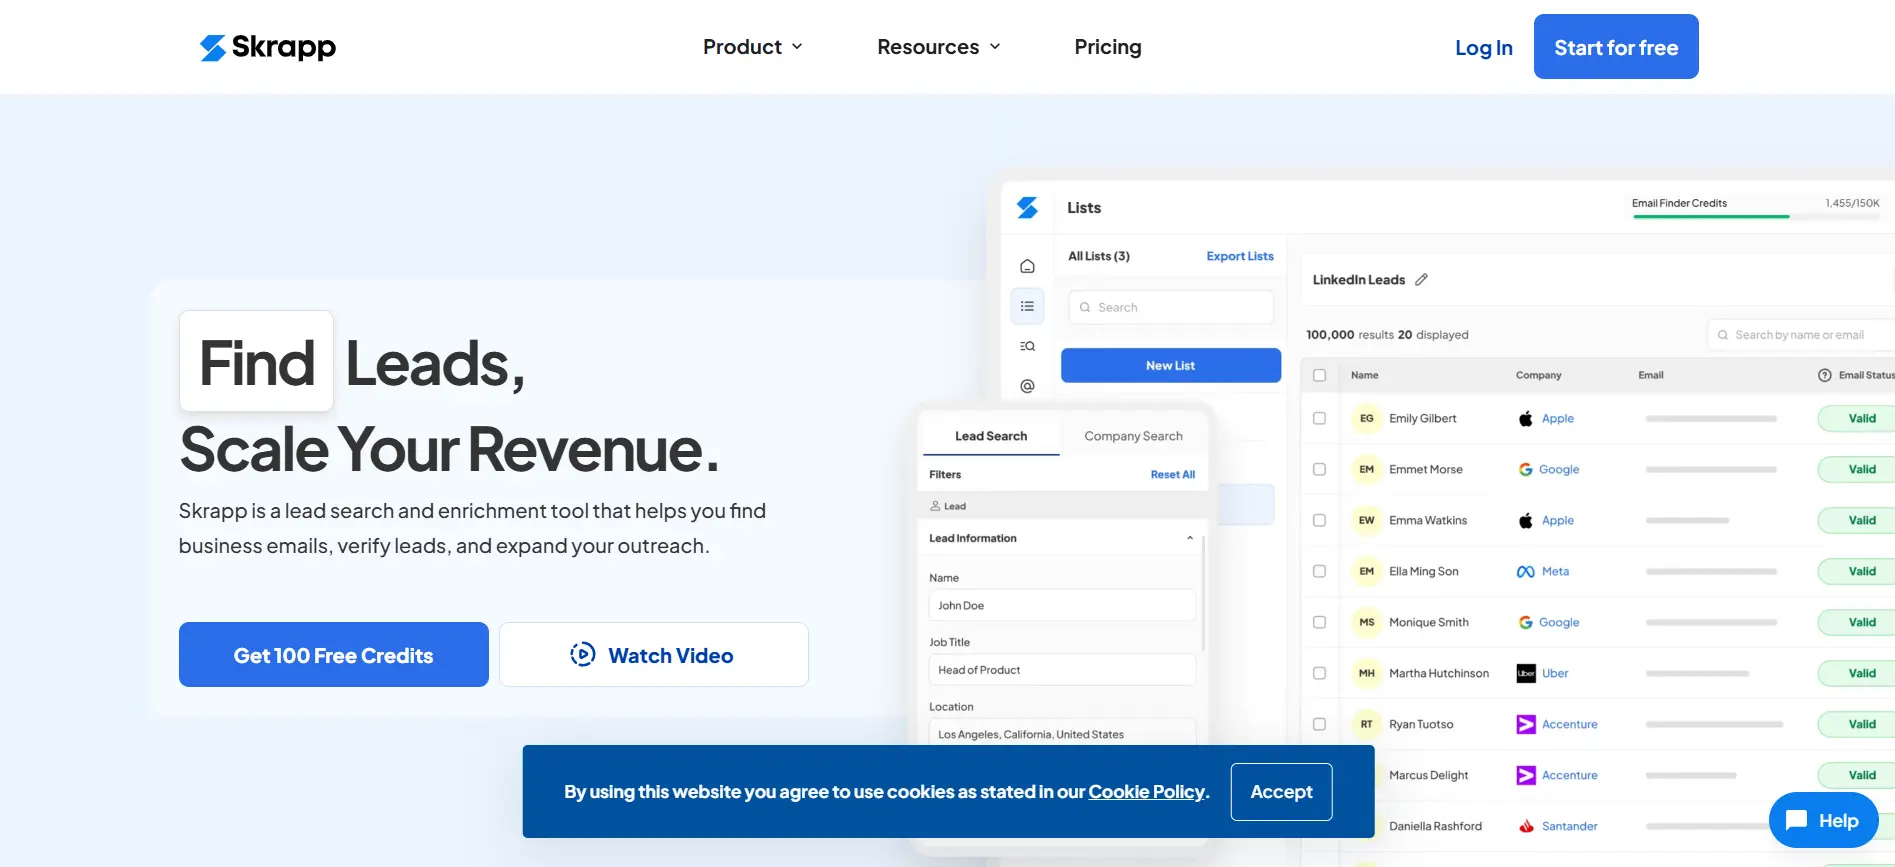
Task: Click the Email Status help icon
Action: coord(1824,375)
